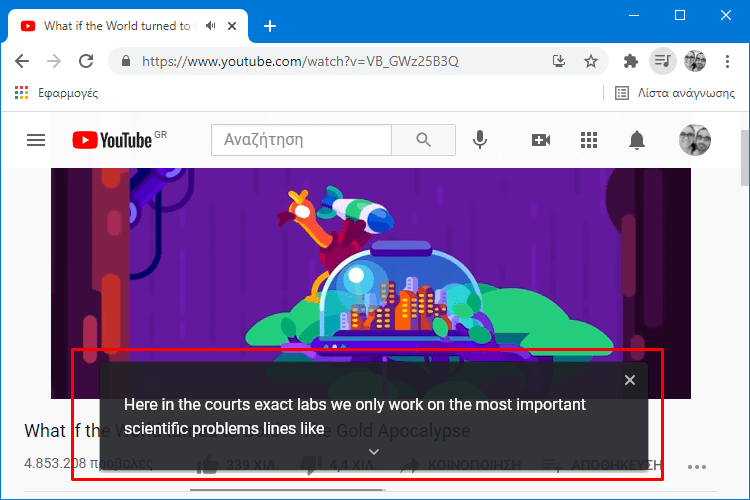Open the Εφαρμογές apps shortcut
Screen dimensions: 750x500
(56, 93)
